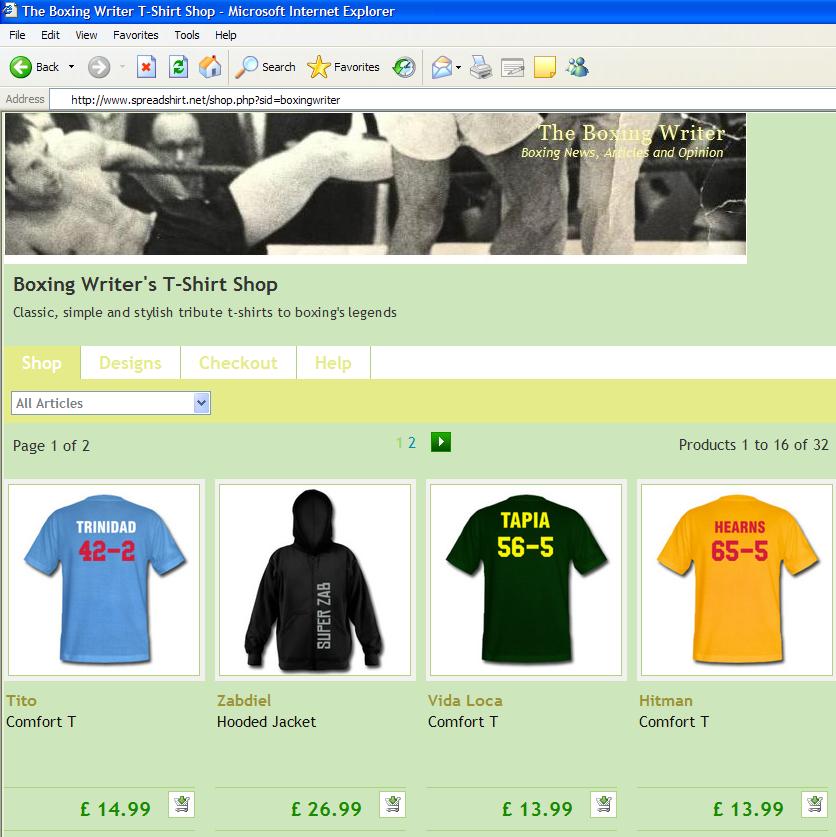
Task: Click inside the address bar
Action: (x=300, y=99)
